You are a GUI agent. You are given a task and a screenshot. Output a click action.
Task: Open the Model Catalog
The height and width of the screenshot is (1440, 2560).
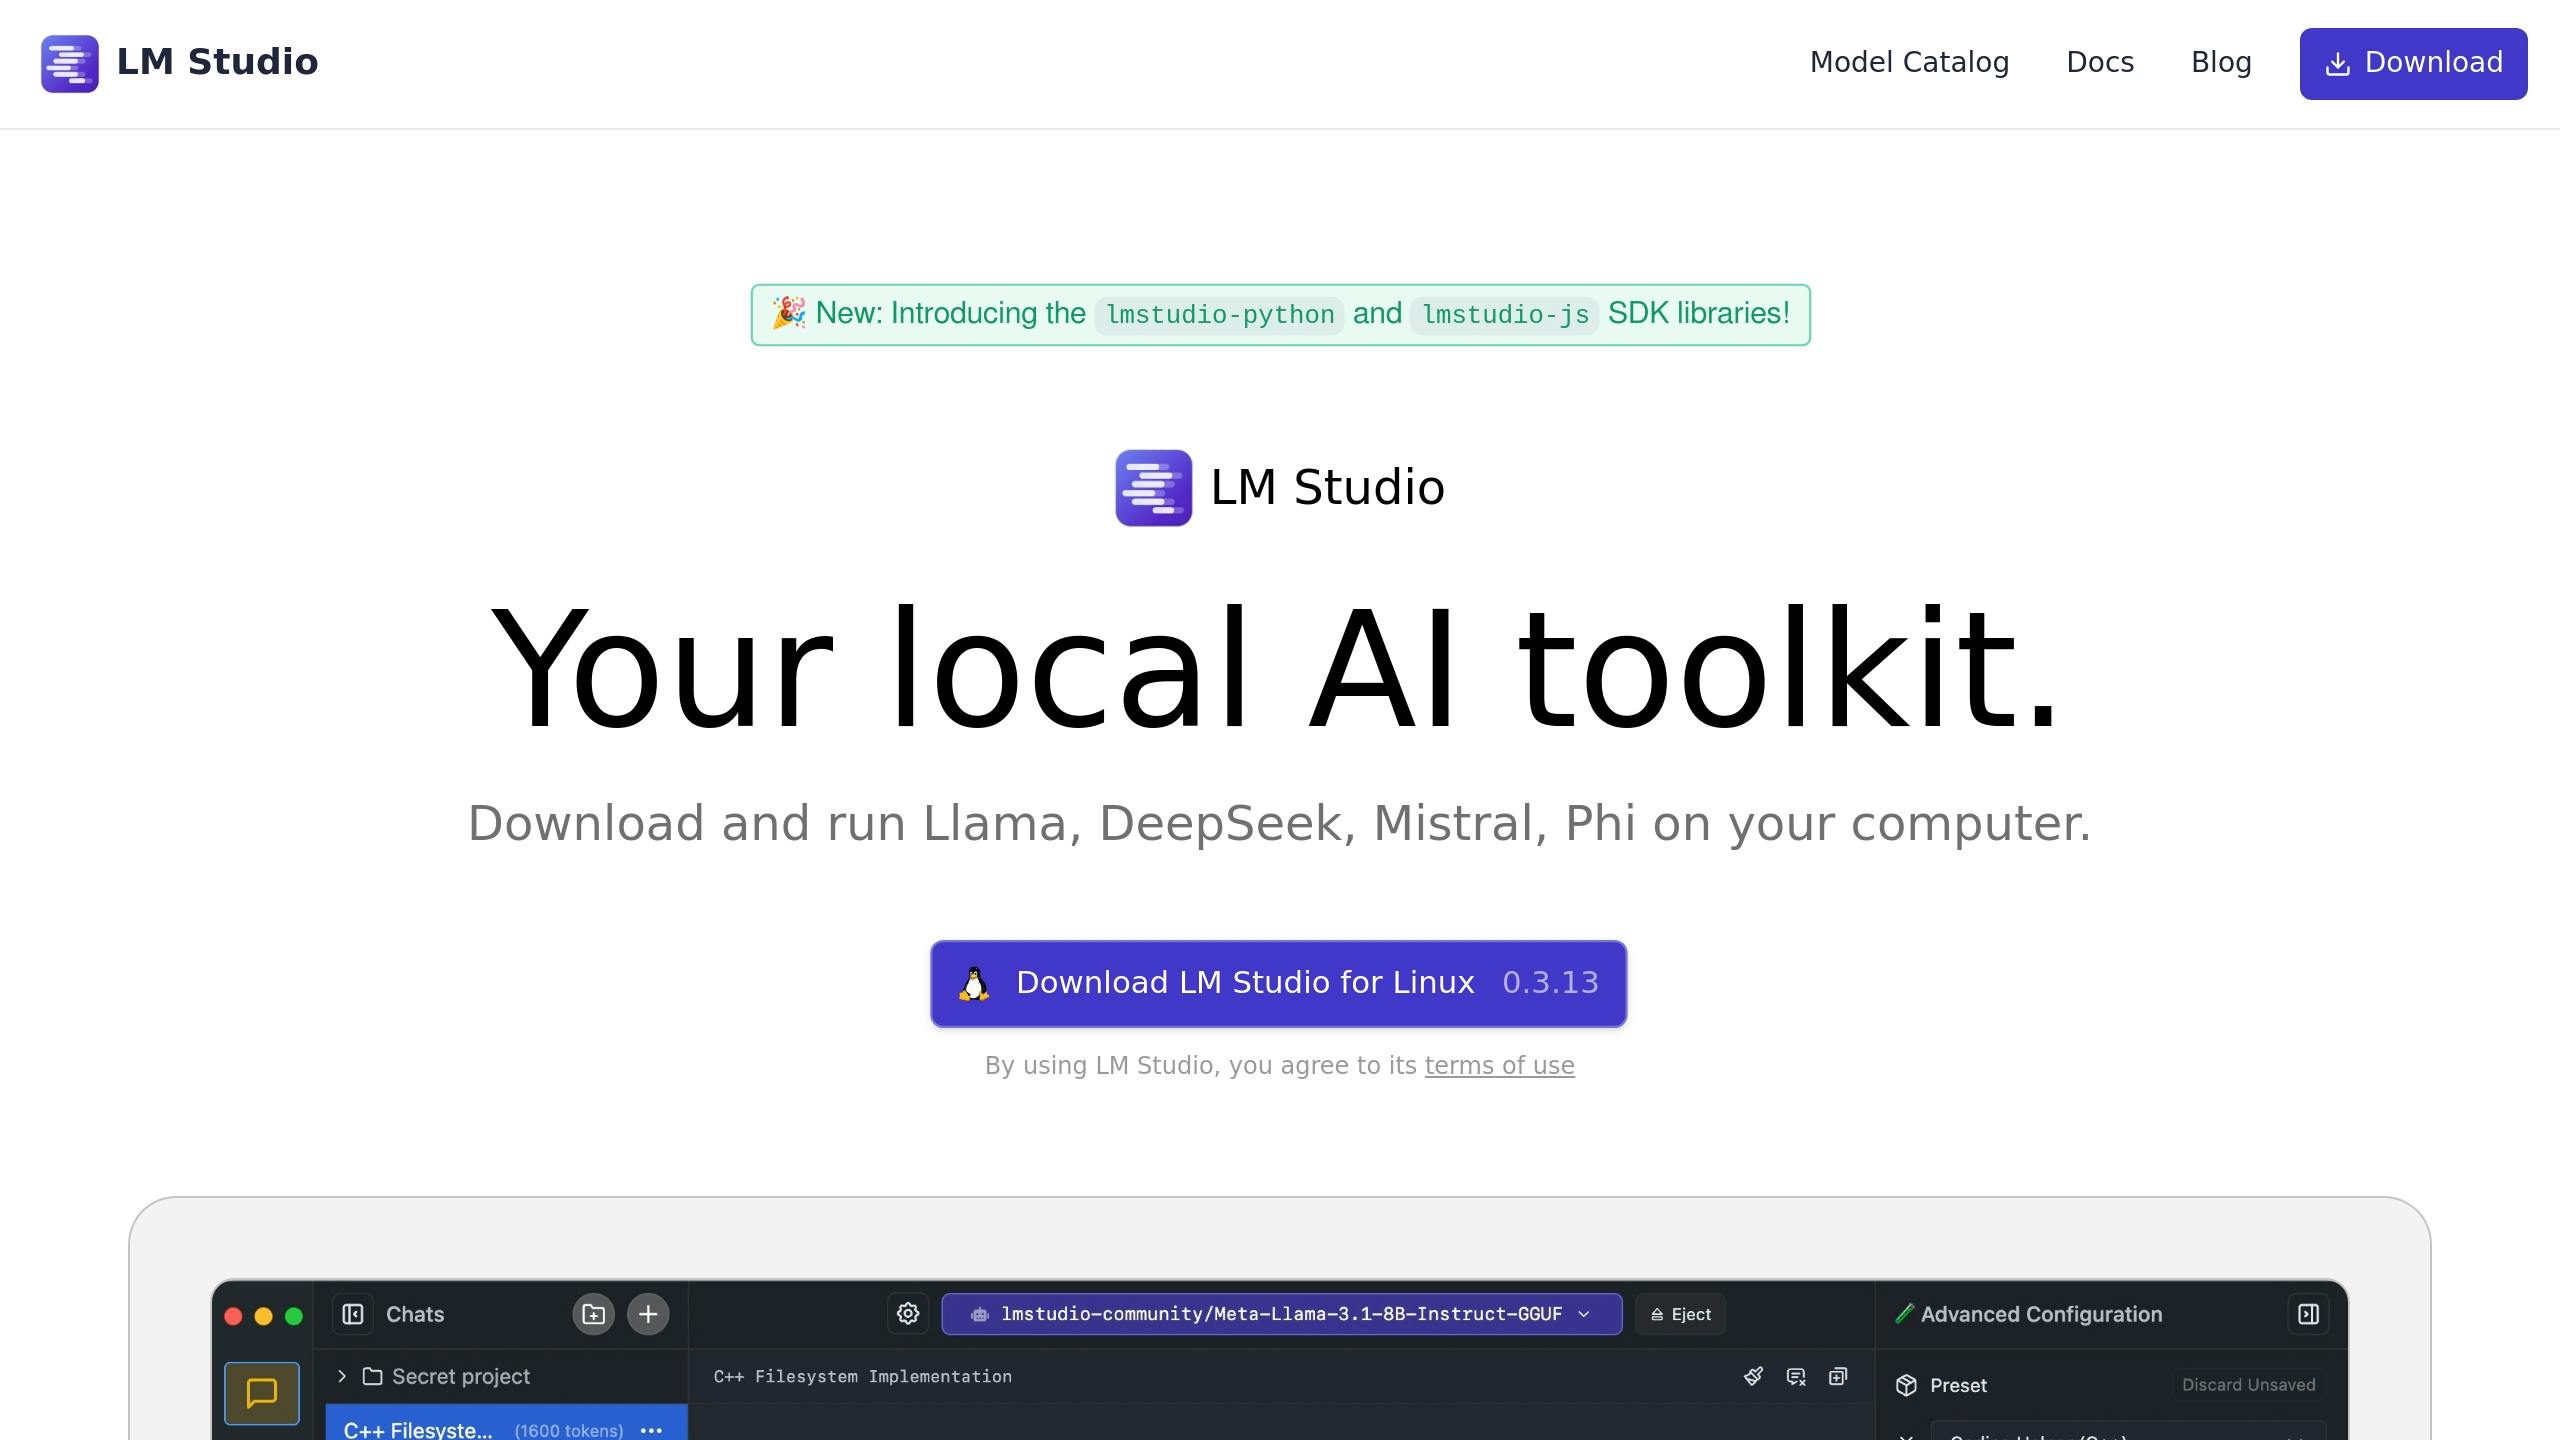coord(1909,62)
